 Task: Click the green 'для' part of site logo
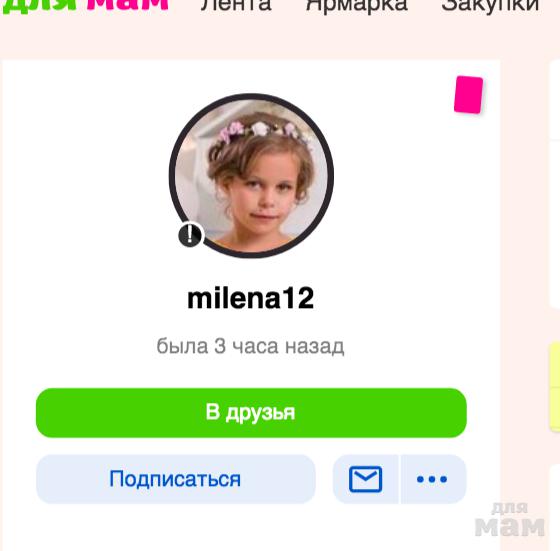point(40,6)
